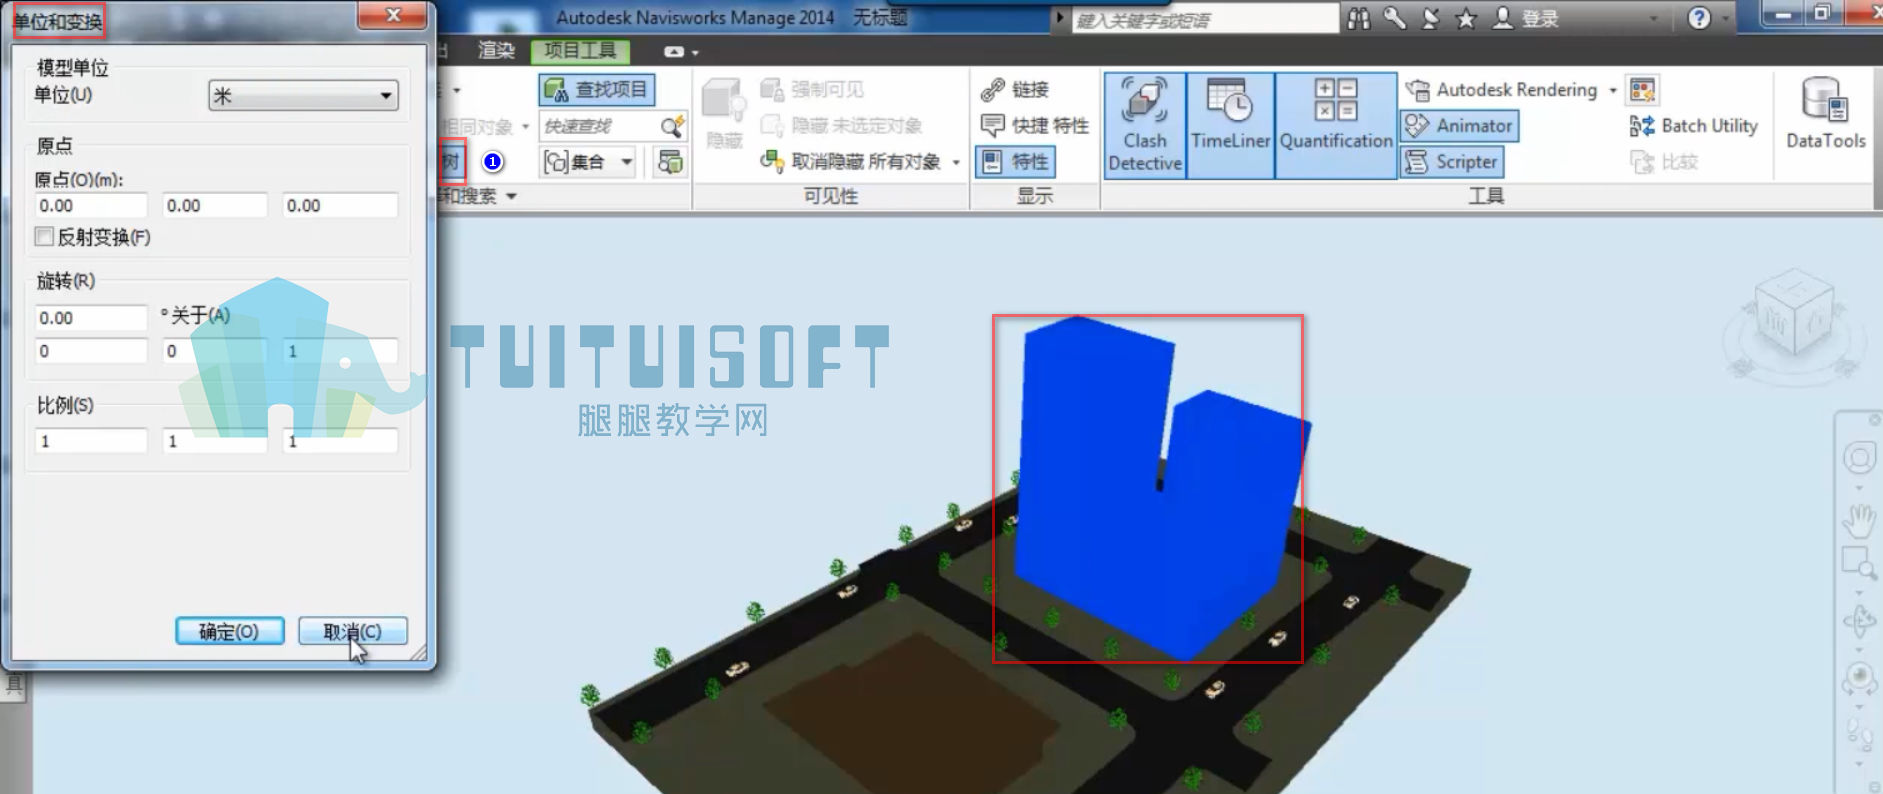
Task: Expand Autodesk Rendering dropdown arrow
Action: pos(1612,91)
